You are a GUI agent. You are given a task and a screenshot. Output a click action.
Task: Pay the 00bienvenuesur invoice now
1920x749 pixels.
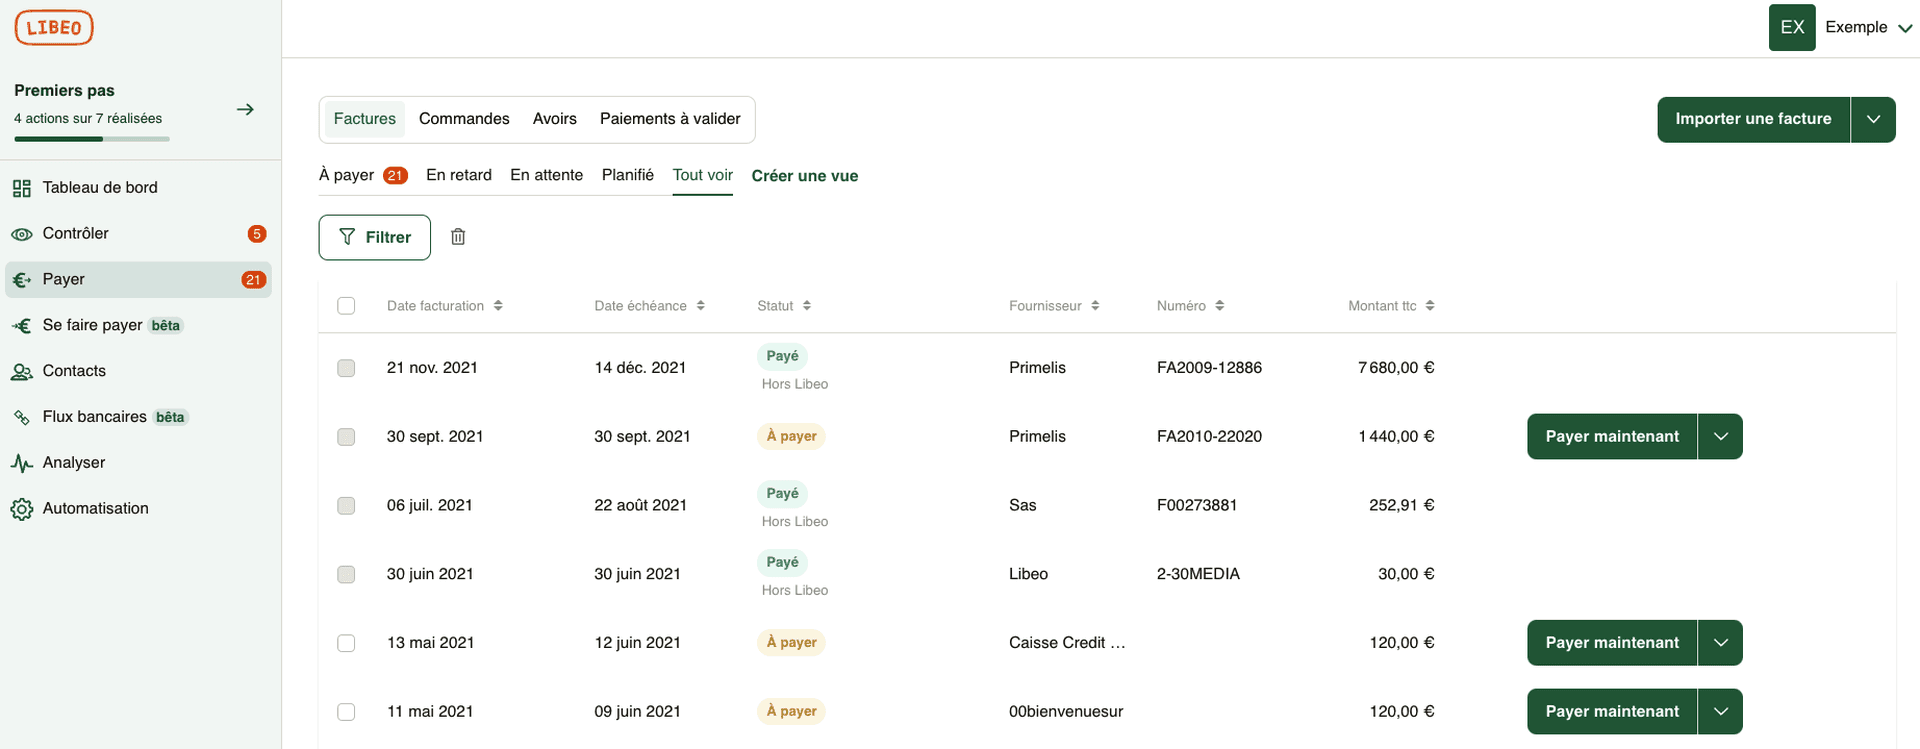coord(1612,712)
